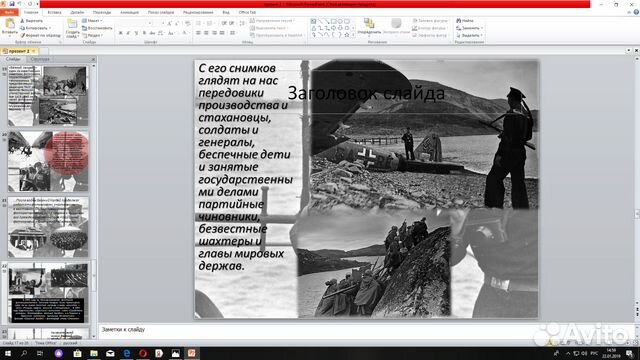Toggle italic formatting icon

pos(128,33)
